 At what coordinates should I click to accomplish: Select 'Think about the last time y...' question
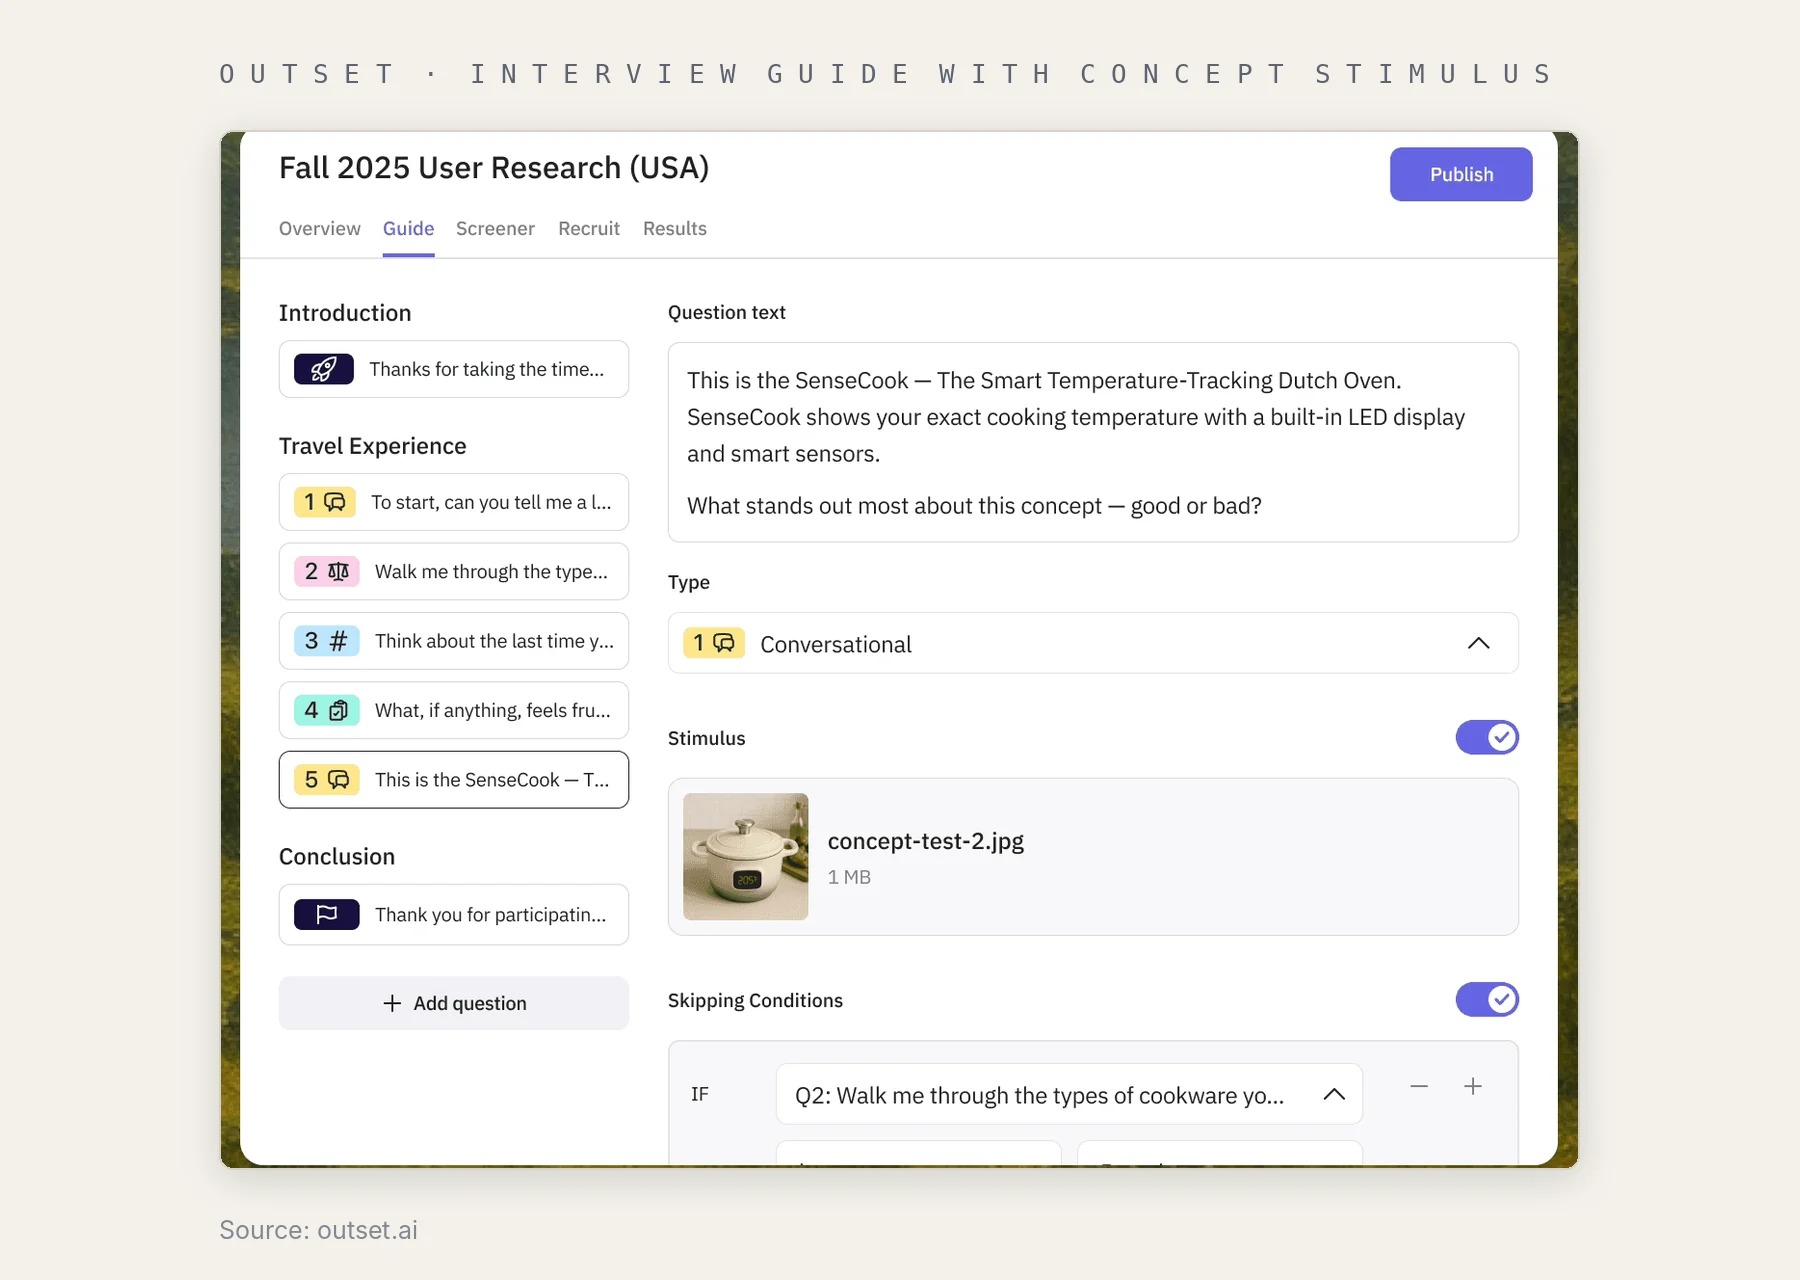[454, 641]
